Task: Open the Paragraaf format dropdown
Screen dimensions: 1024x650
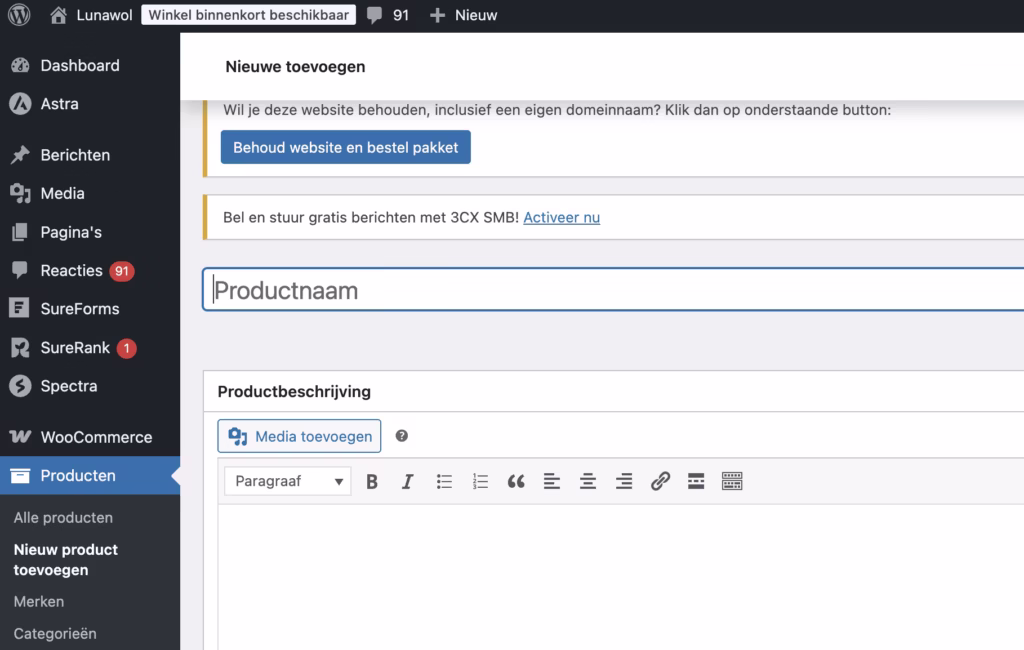Action: [x=287, y=481]
